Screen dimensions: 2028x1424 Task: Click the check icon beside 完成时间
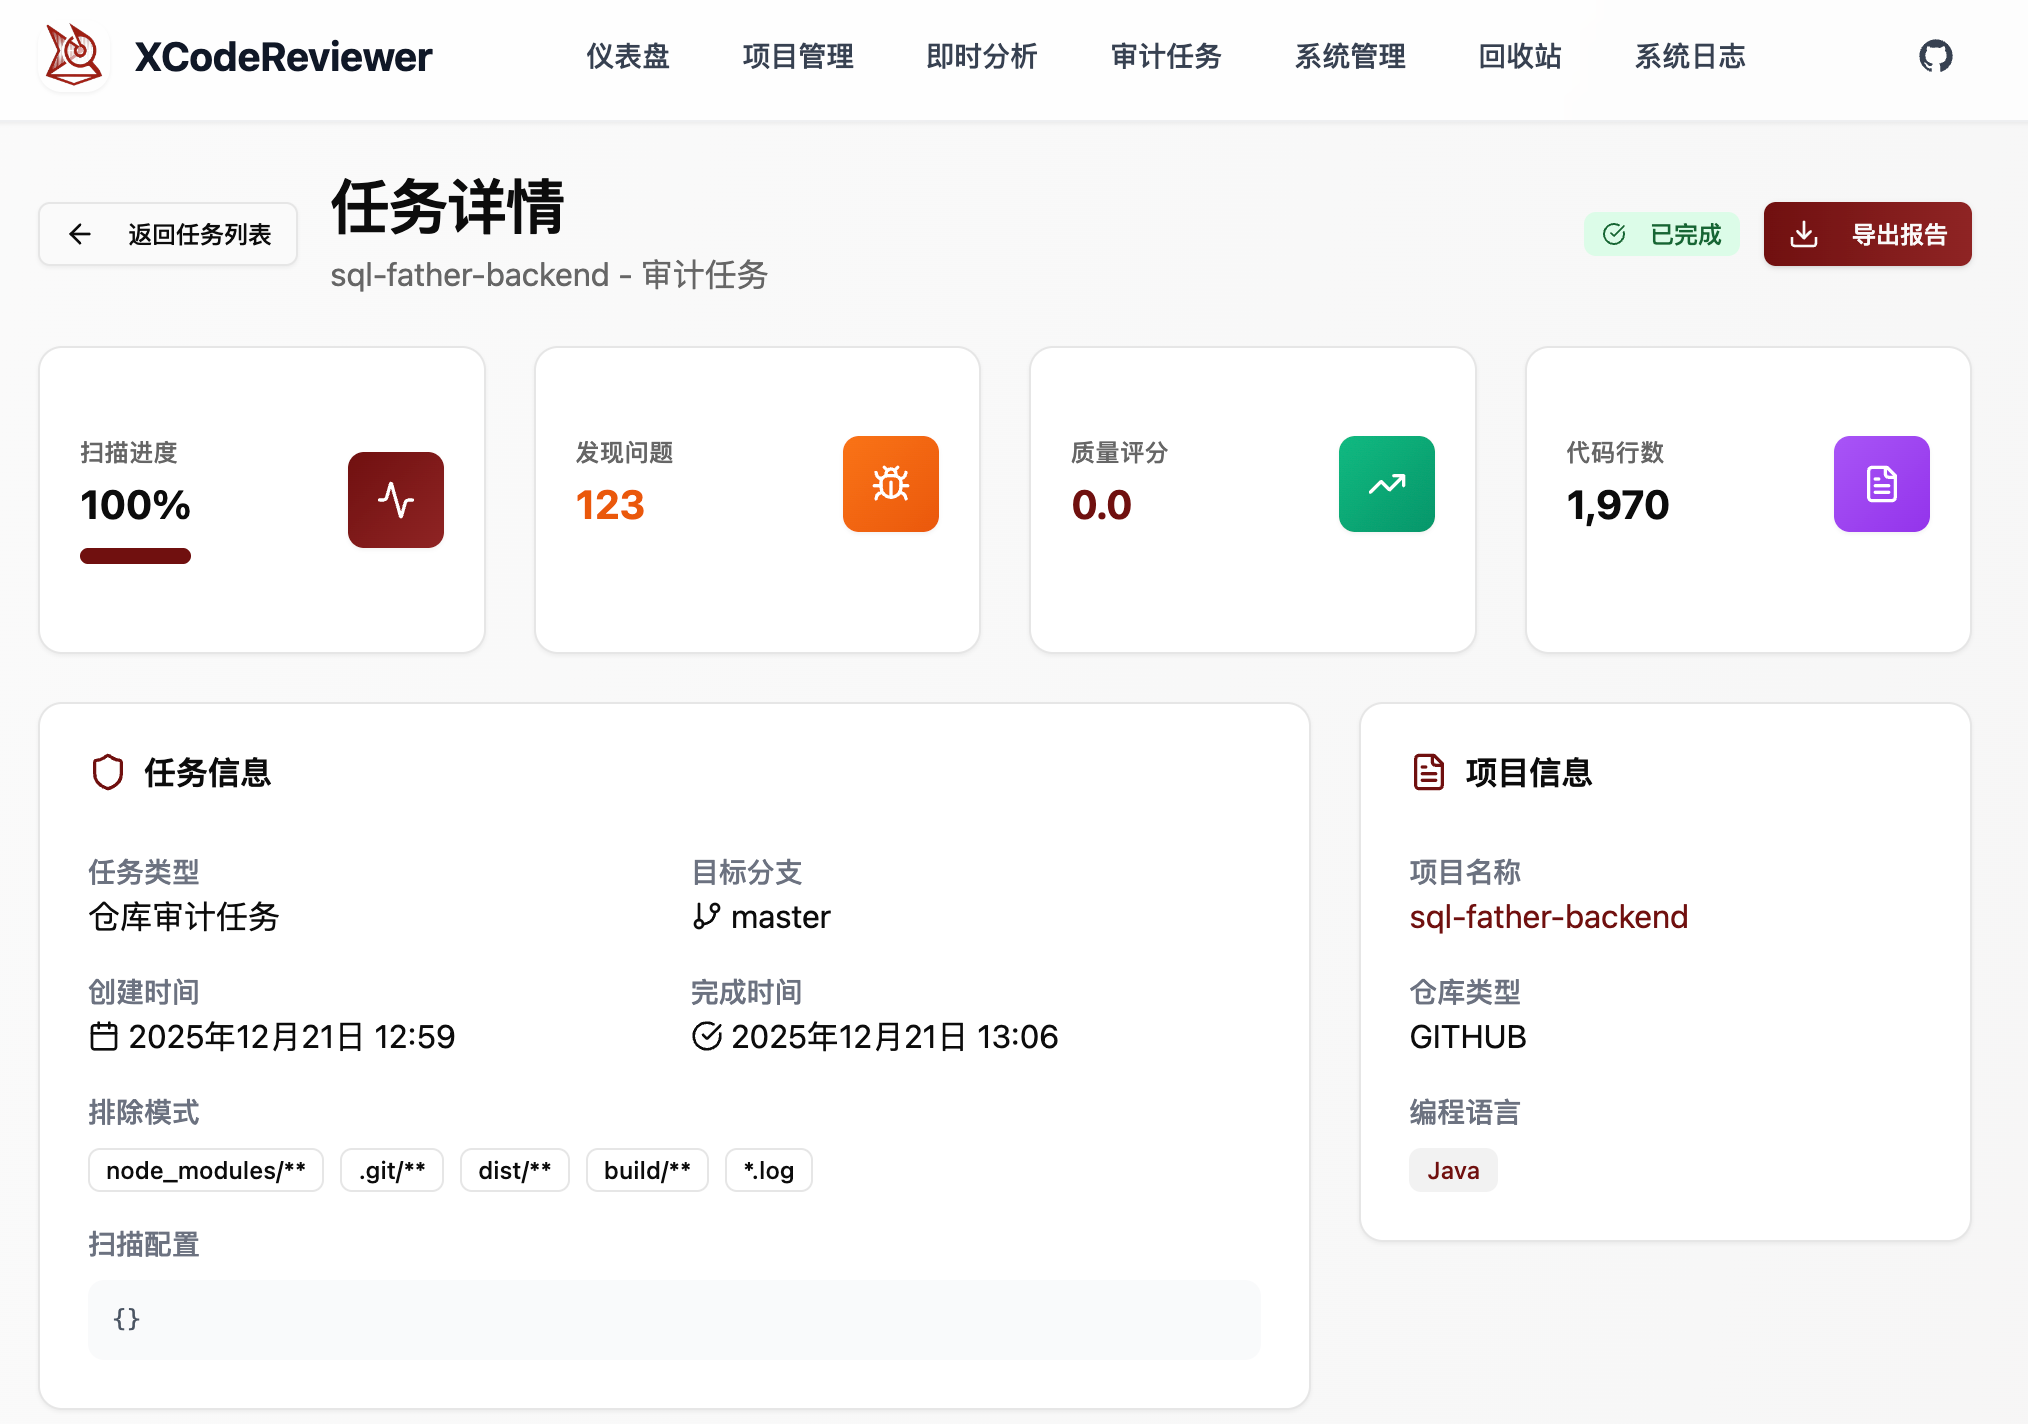(707, 1037)
